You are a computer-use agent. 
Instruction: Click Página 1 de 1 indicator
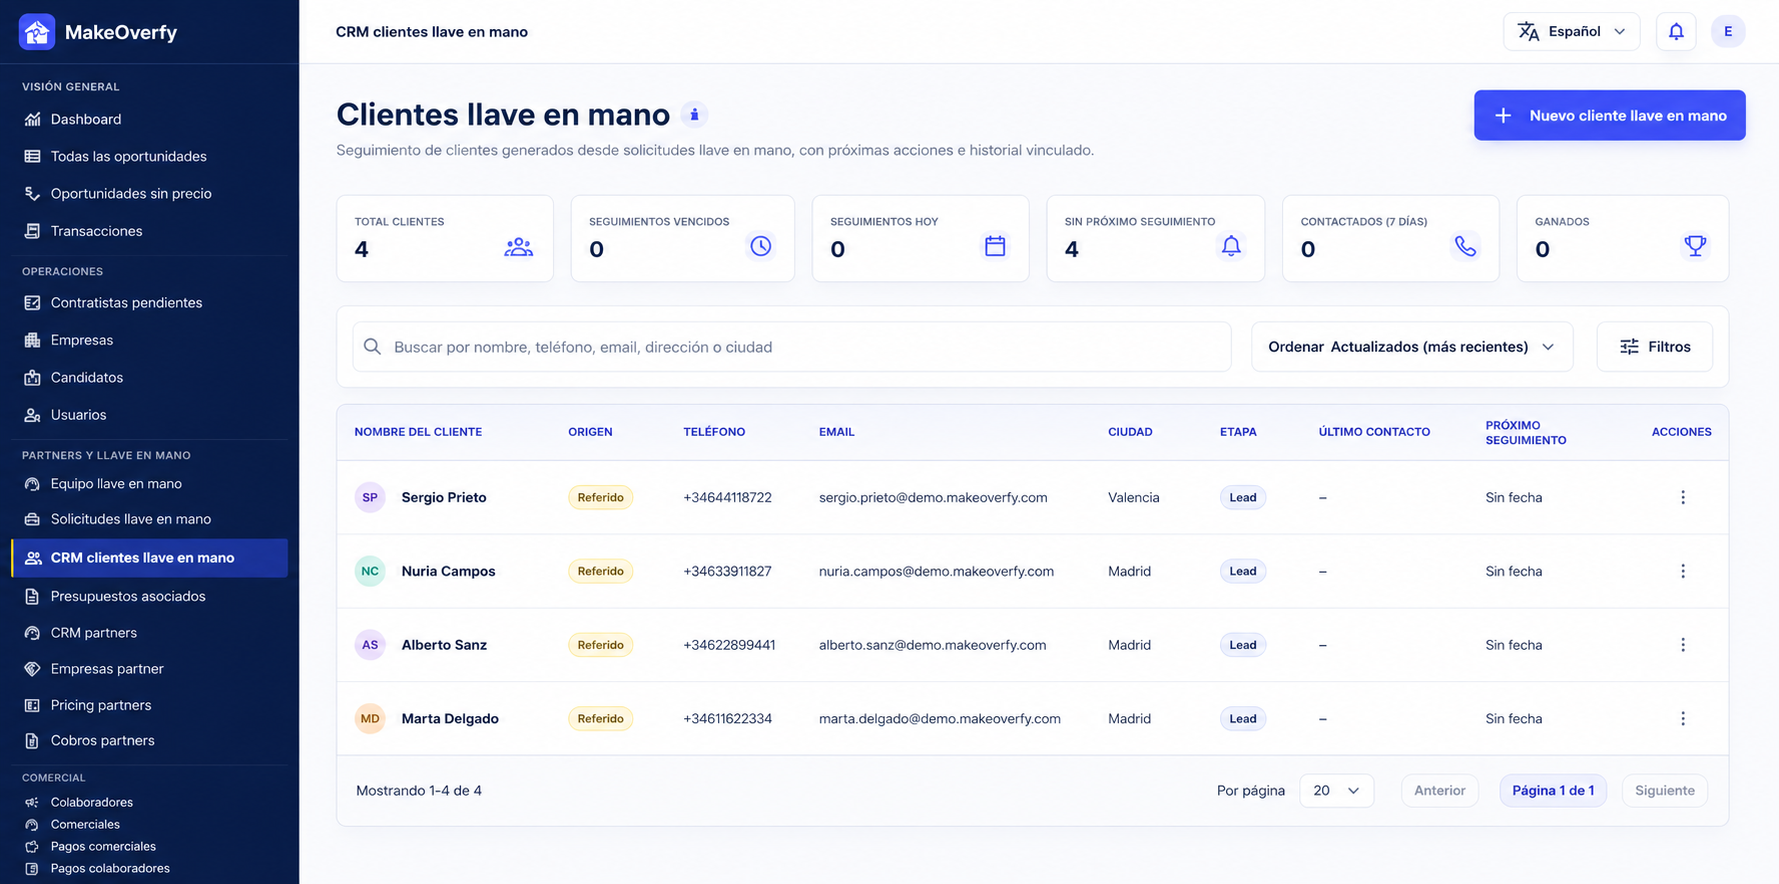point(1553,791)
